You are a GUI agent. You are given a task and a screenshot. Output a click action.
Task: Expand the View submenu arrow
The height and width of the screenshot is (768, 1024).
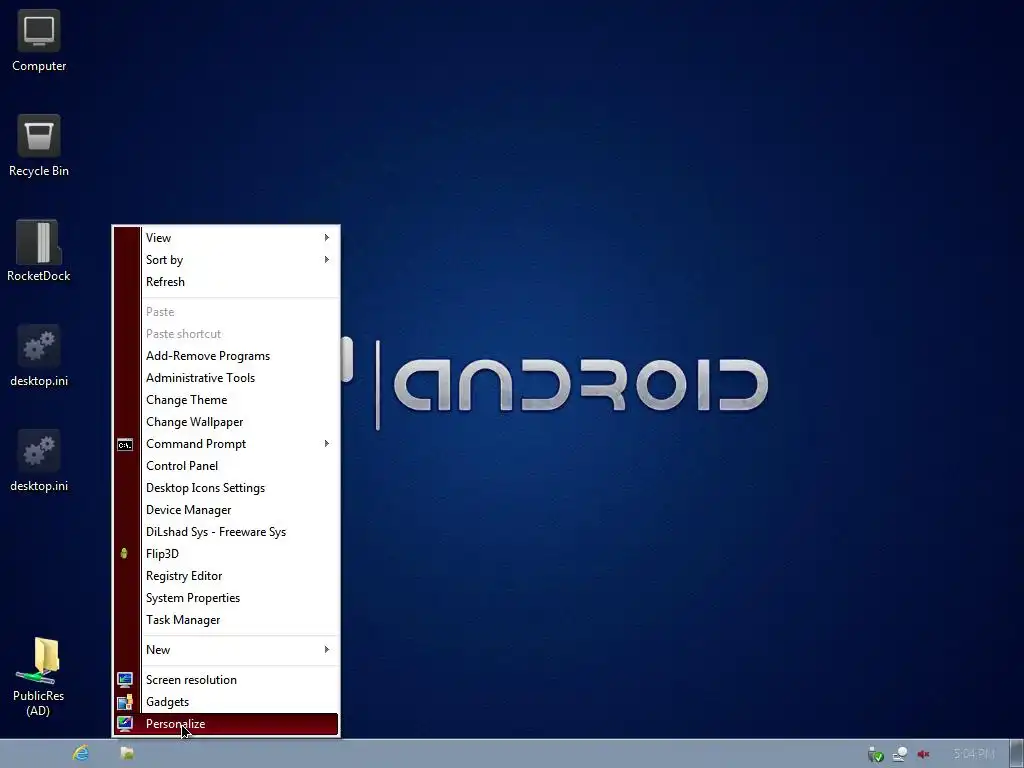[x=327, y=238]
